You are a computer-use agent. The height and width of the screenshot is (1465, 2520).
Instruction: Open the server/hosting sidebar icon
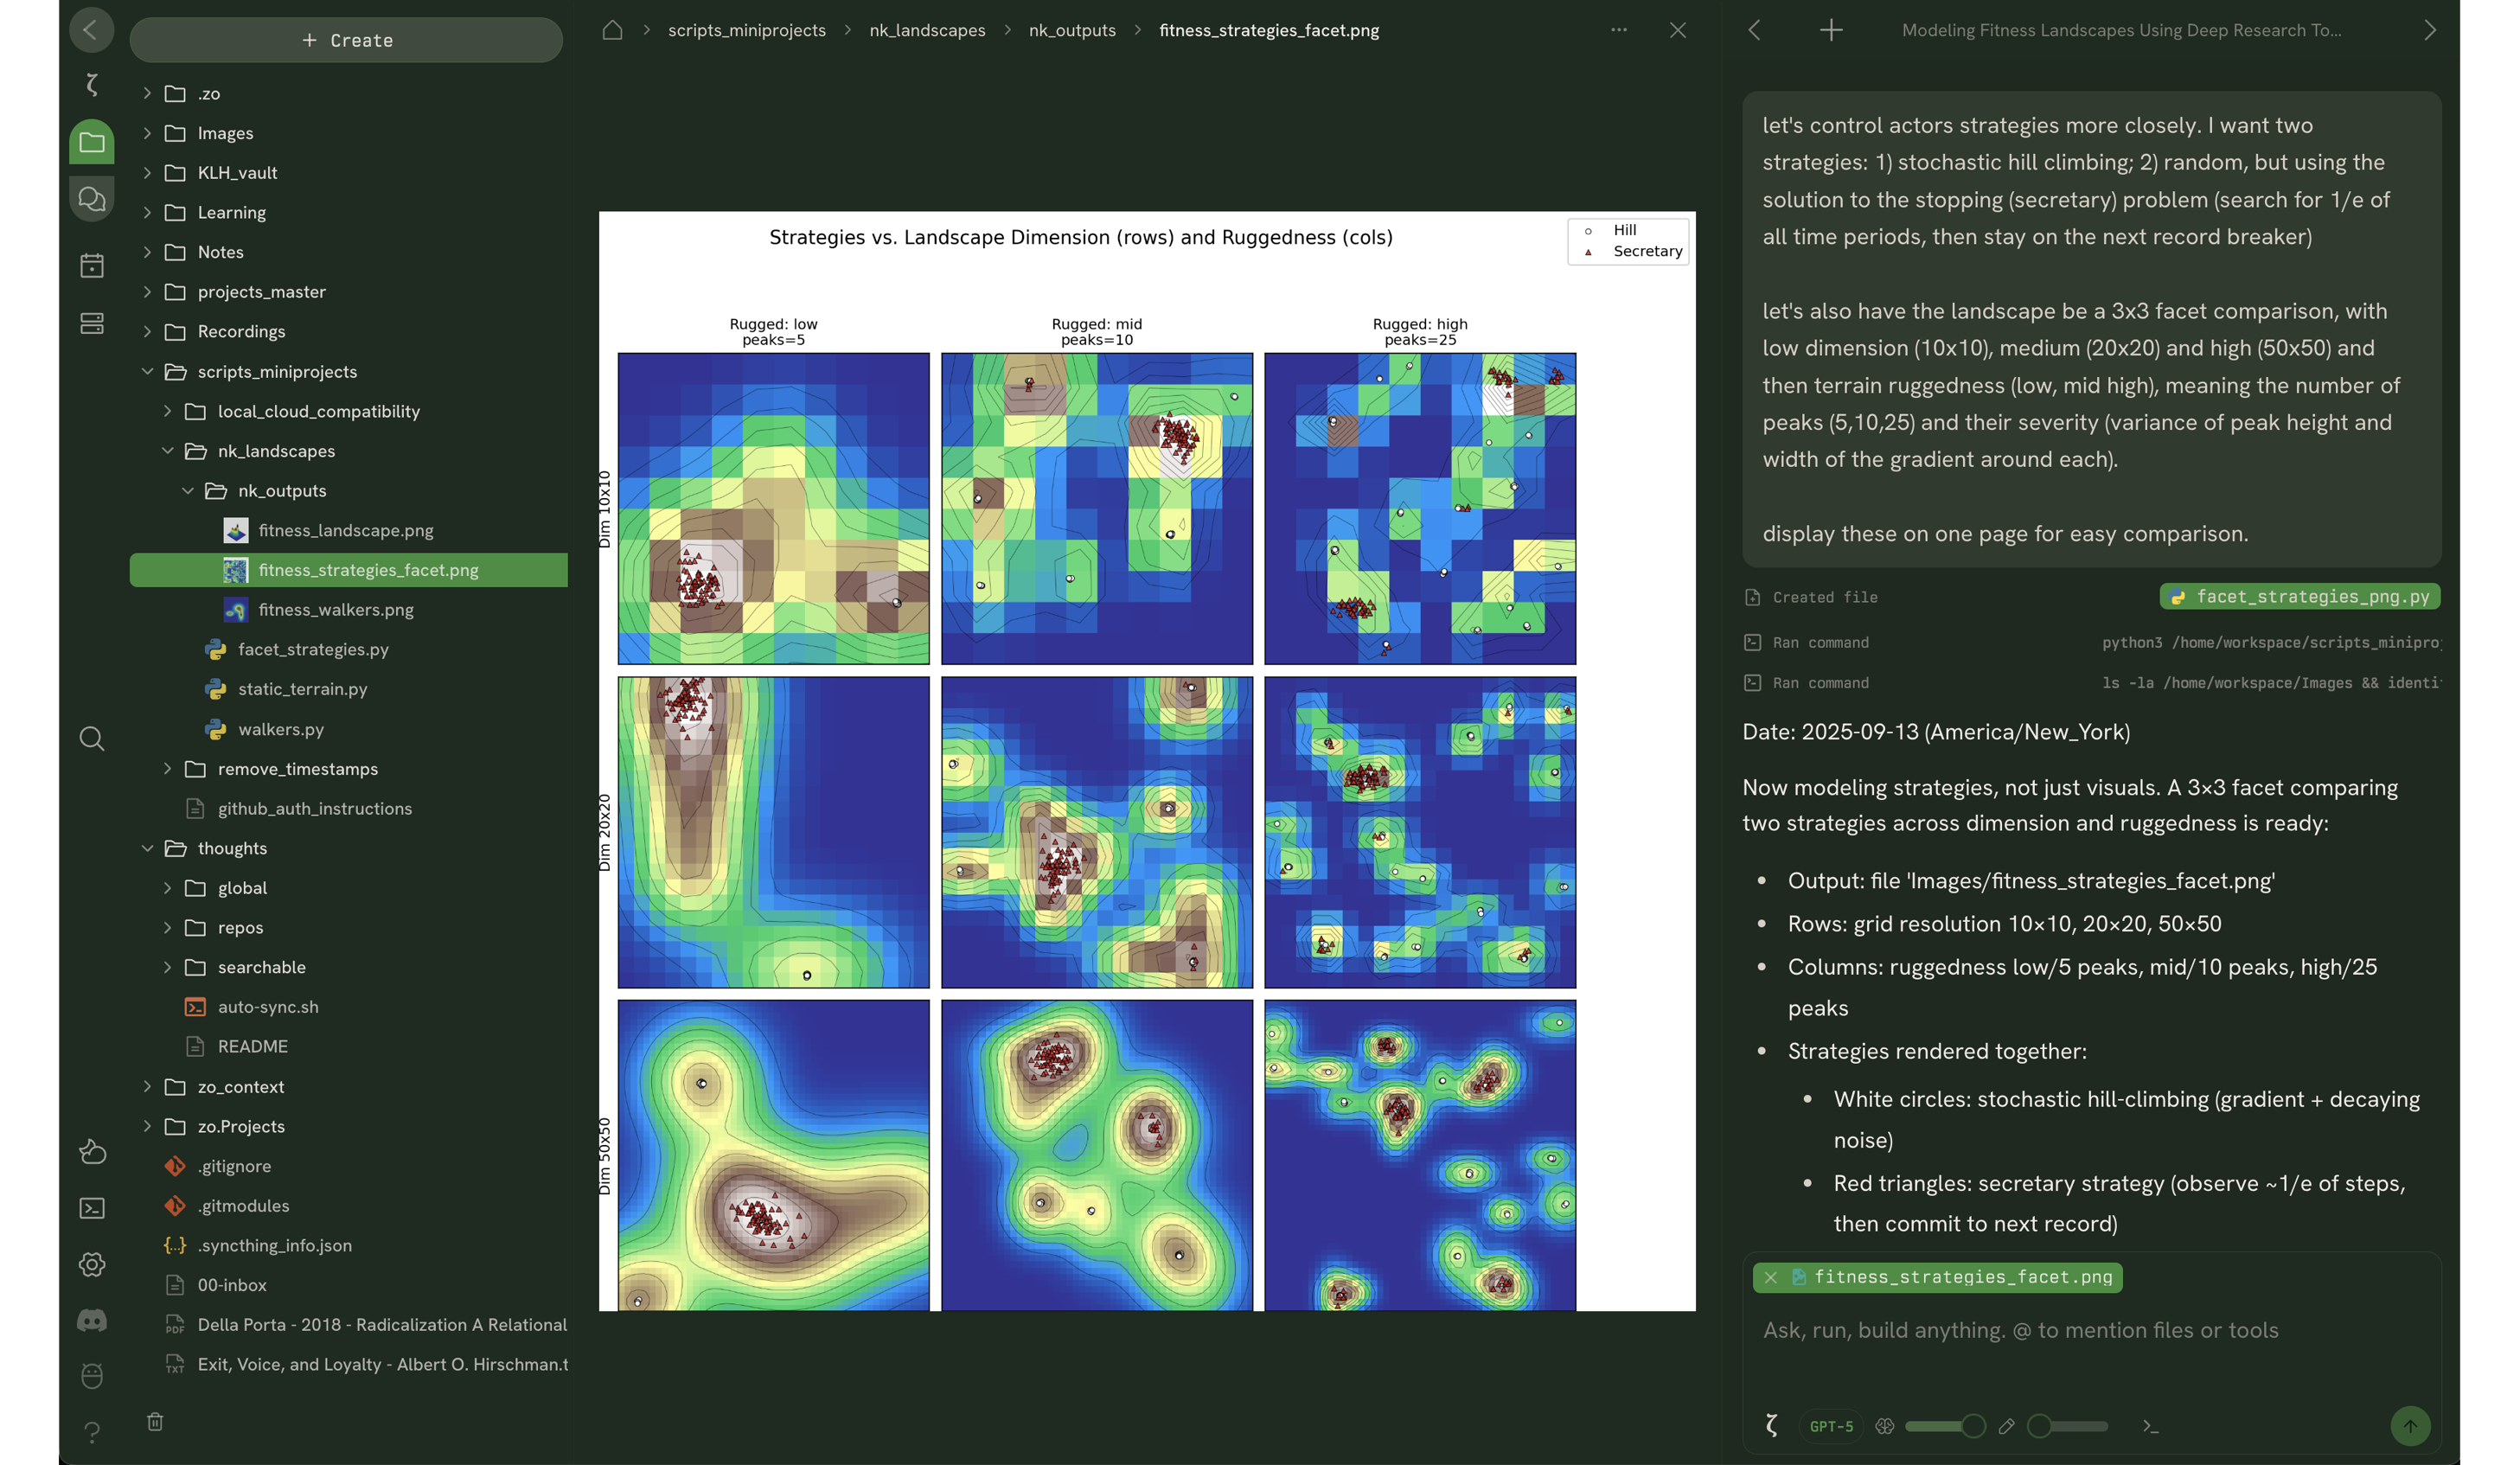(x=91, y=323)
